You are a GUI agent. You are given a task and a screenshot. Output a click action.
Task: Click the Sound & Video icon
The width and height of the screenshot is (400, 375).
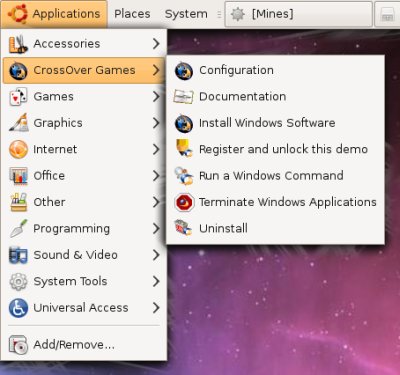(x=18, y=255)
